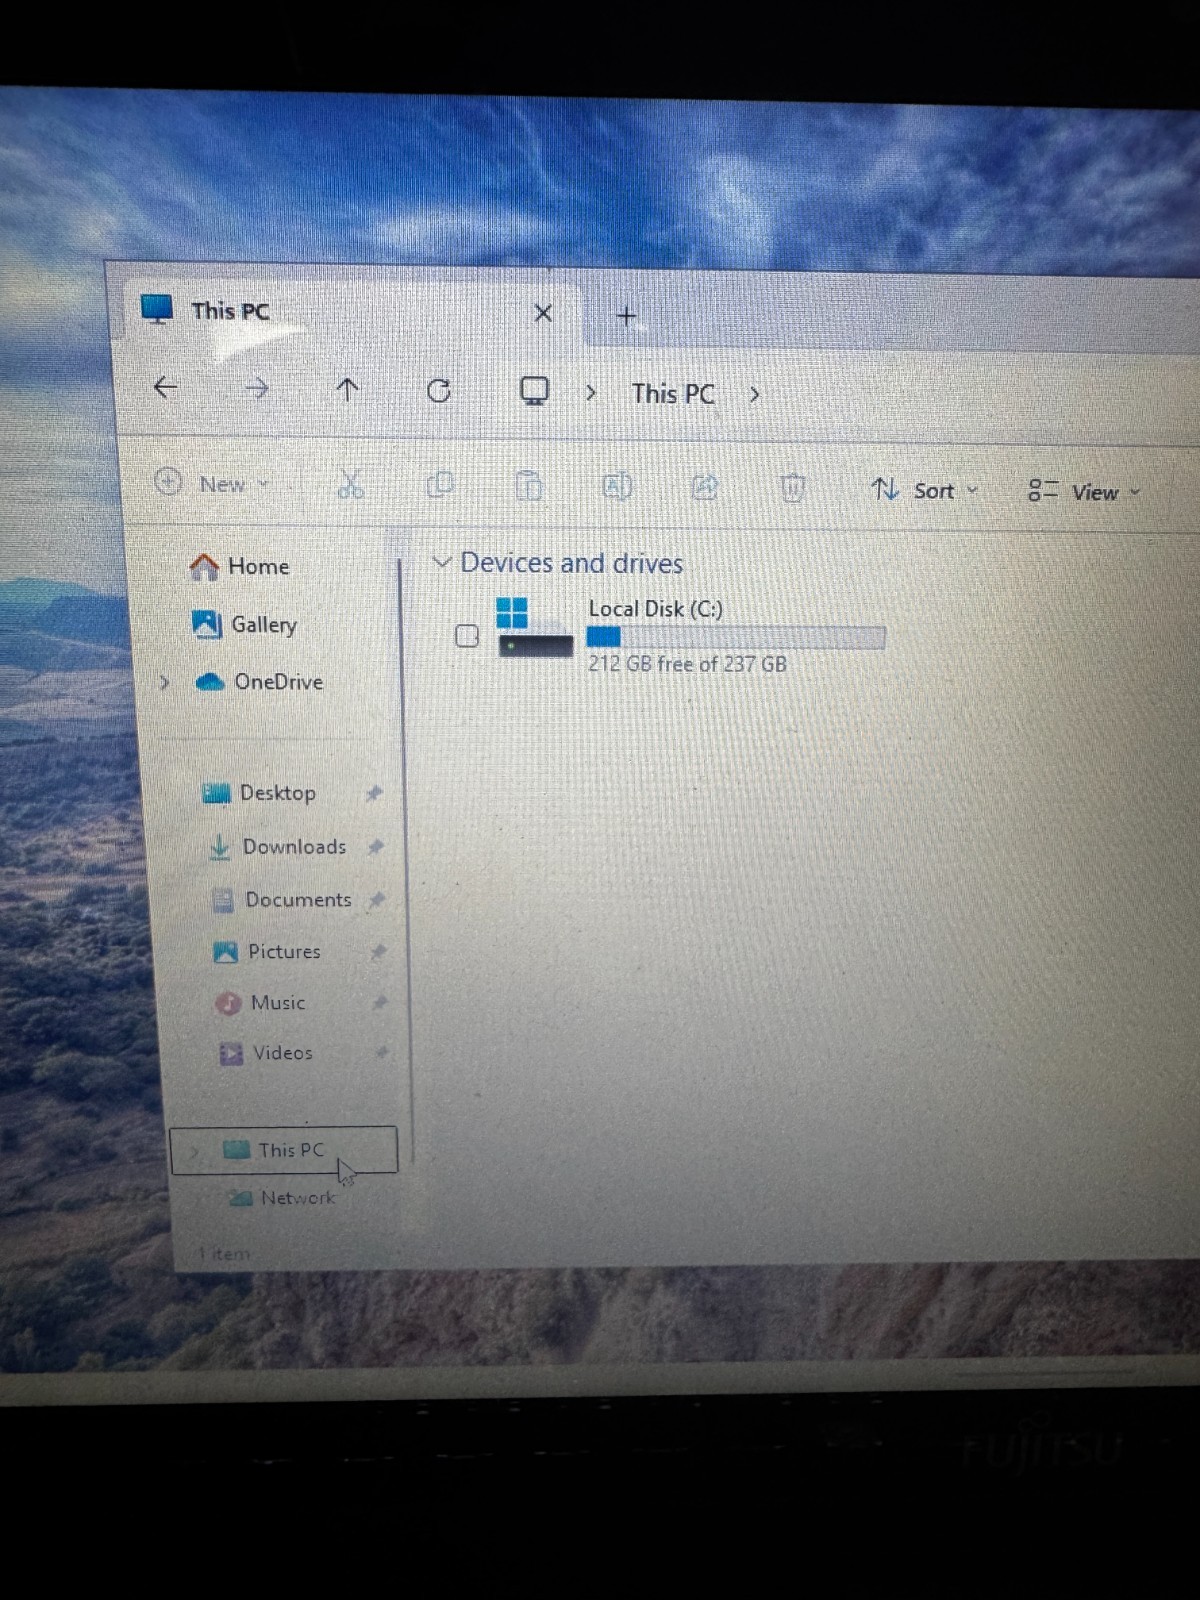This screenshot has height=1600, width=1200.
Task: Click the Paste clipboard icon
Action: tap(528, 486)
